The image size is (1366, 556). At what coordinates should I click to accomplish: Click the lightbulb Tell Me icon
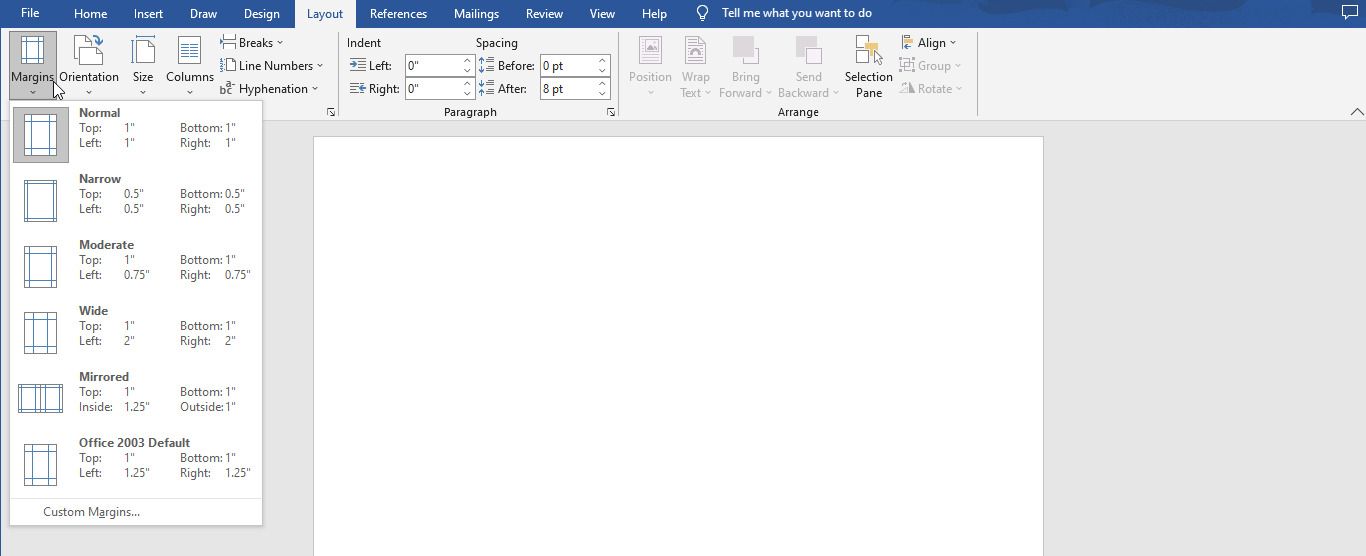[x=702, y=13]
